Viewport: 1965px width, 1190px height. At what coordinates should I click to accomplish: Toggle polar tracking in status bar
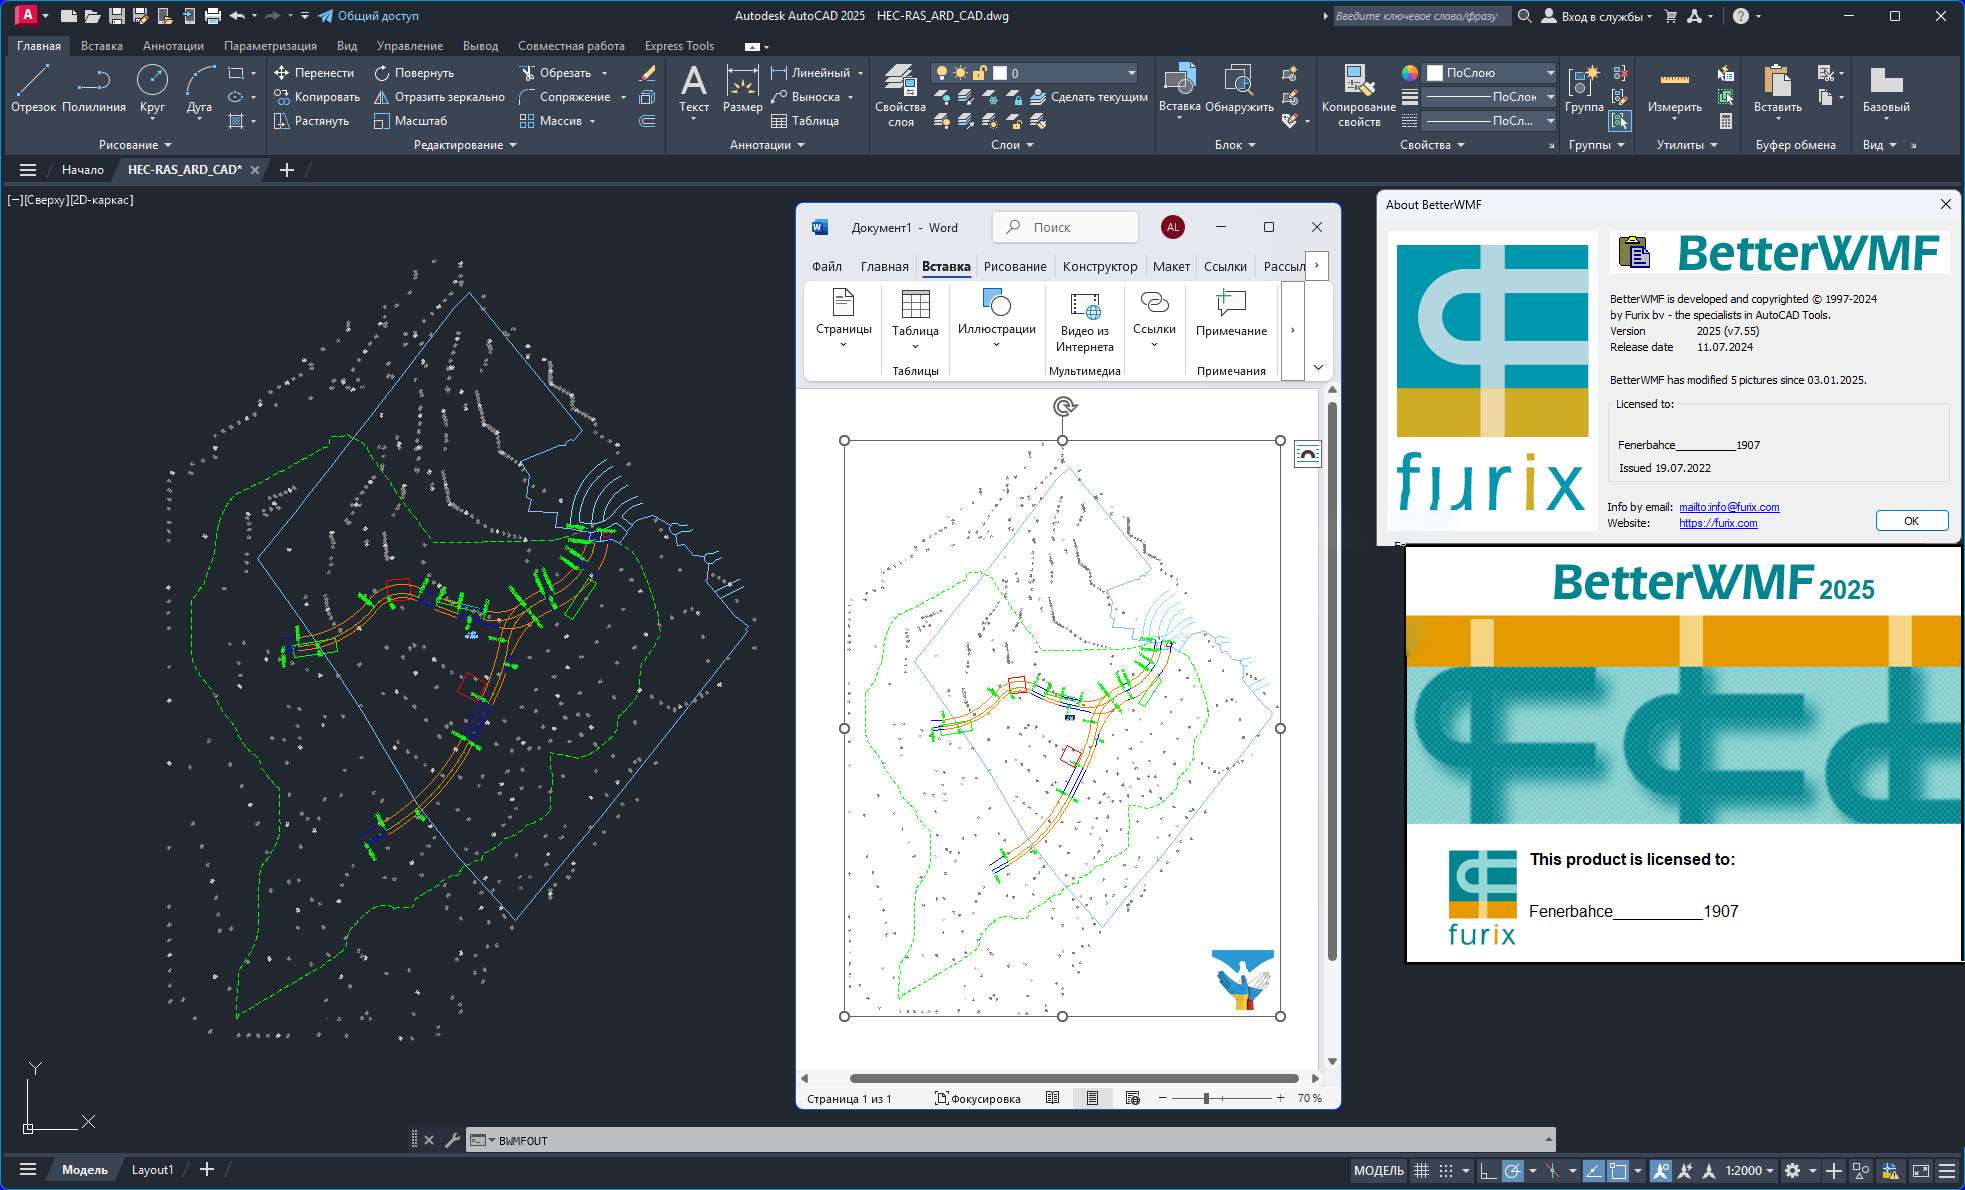(x=1512, y=1170)
